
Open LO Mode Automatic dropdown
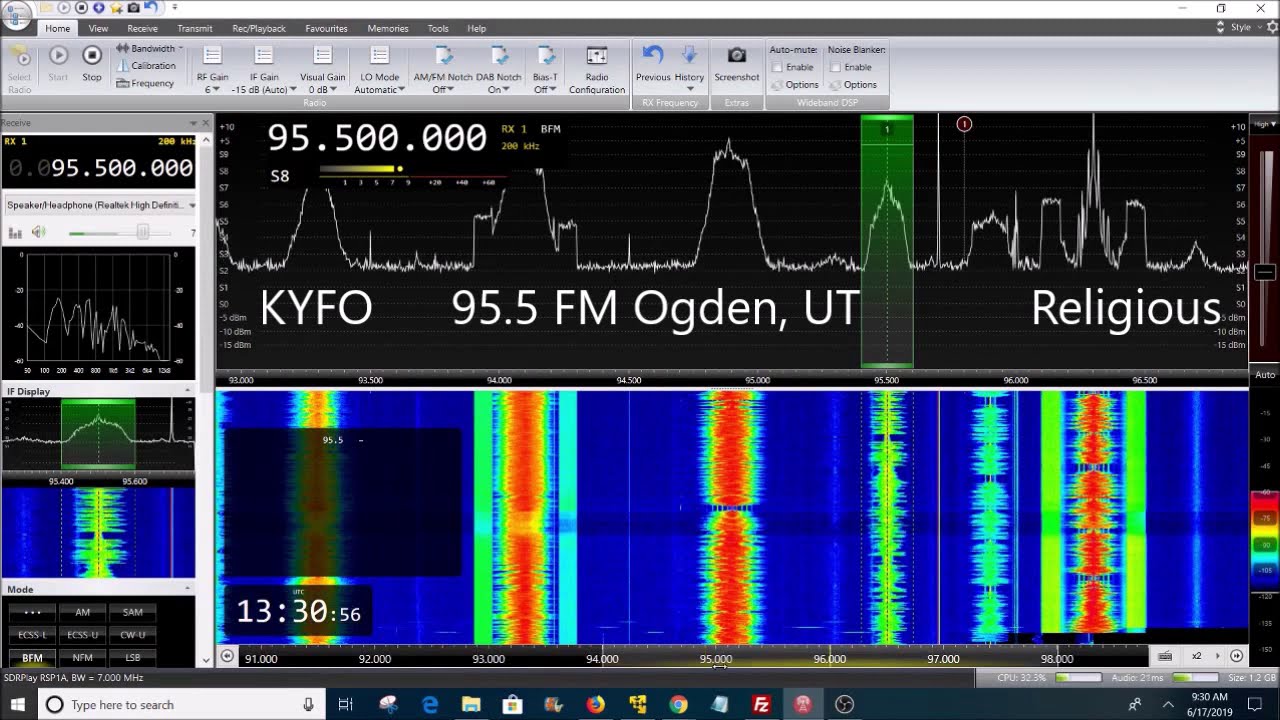[x=379, y=69]
